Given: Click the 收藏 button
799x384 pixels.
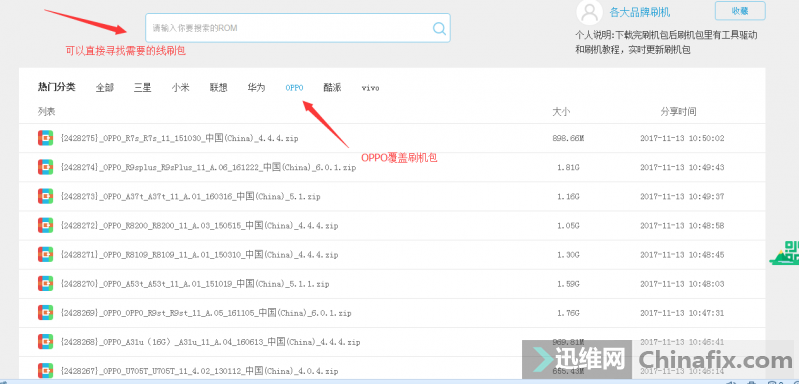Looking at the screenshot, I should (x=740, y=11).
